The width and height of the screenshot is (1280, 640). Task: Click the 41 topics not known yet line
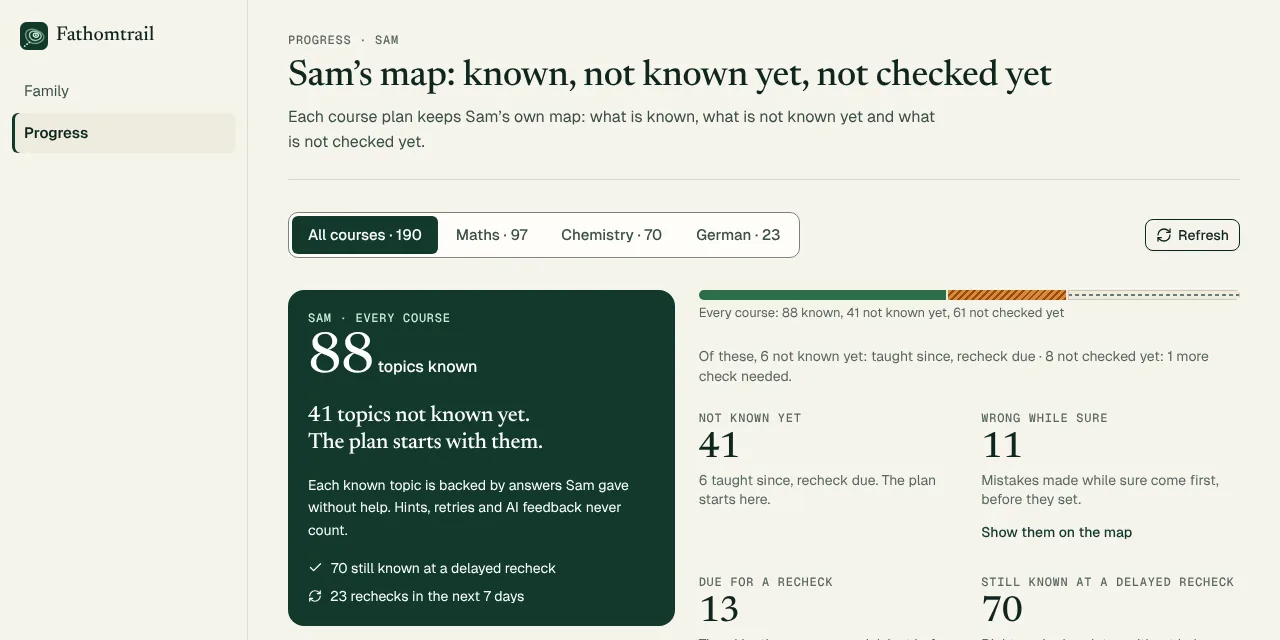pyautogui.click(x=419, y=414)
